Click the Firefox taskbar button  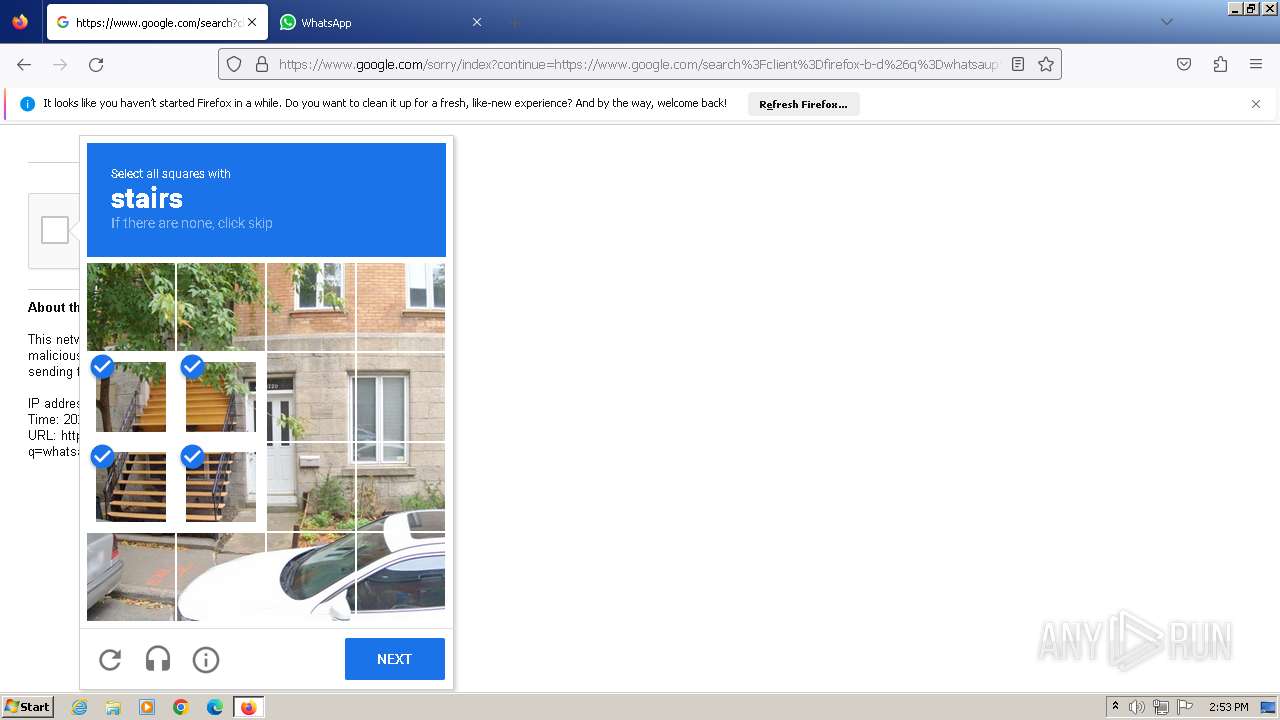(248, 707)
